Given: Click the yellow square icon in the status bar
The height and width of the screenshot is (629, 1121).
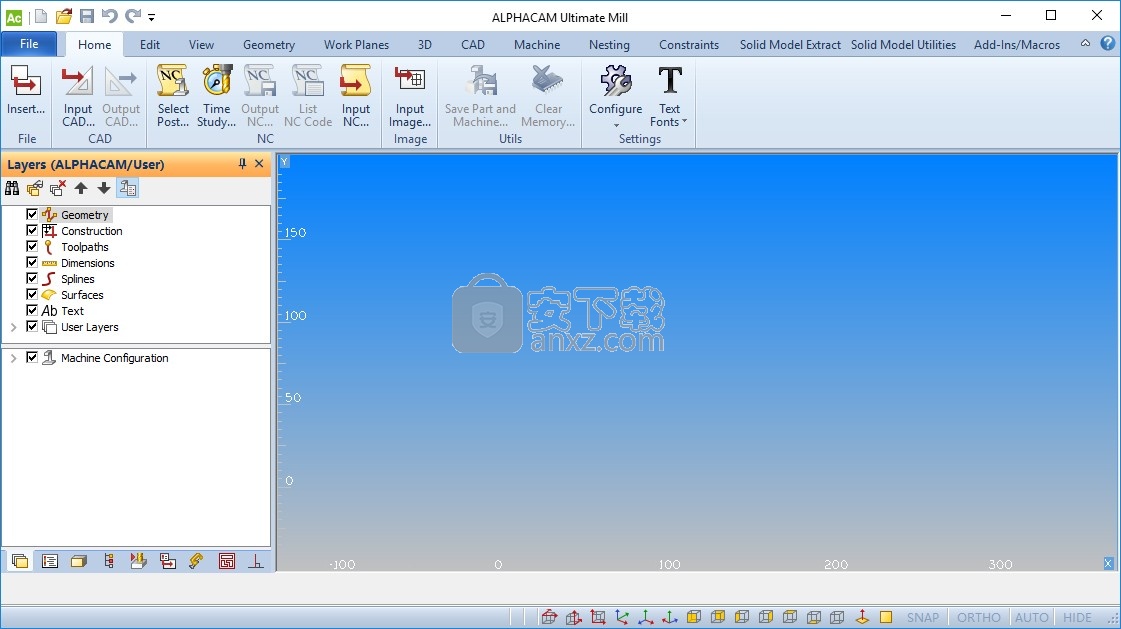Looking at the screenshot, I should (886, 617).
